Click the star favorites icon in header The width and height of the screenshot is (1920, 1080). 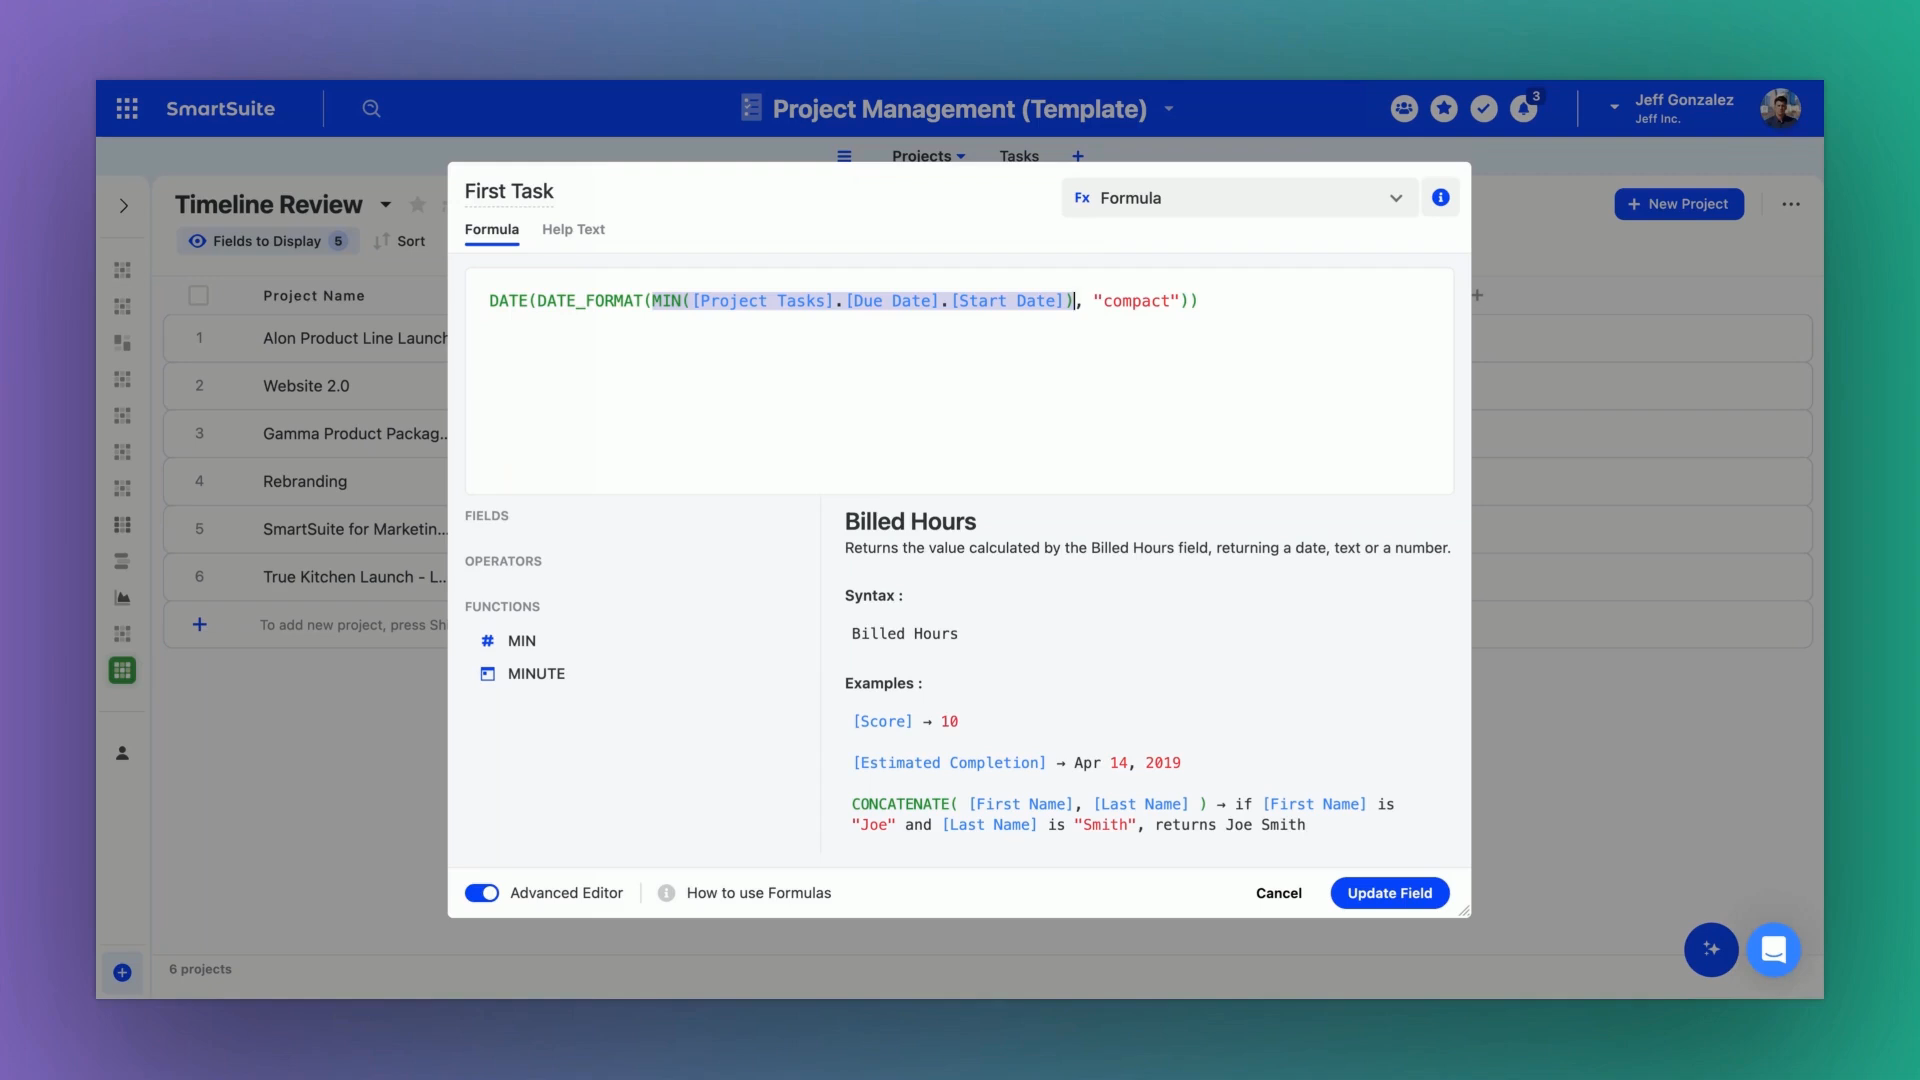click(1444, 108)
